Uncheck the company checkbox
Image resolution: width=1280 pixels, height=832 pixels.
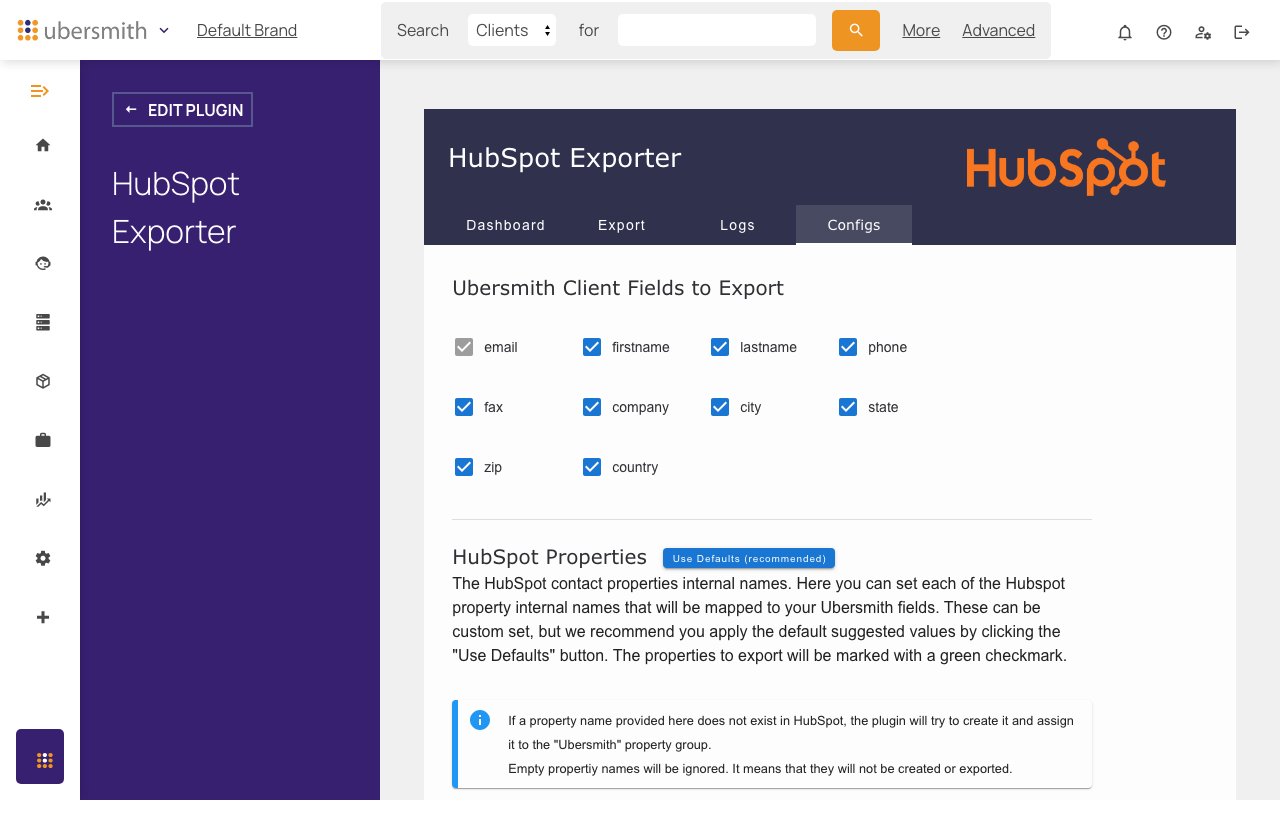592,407
